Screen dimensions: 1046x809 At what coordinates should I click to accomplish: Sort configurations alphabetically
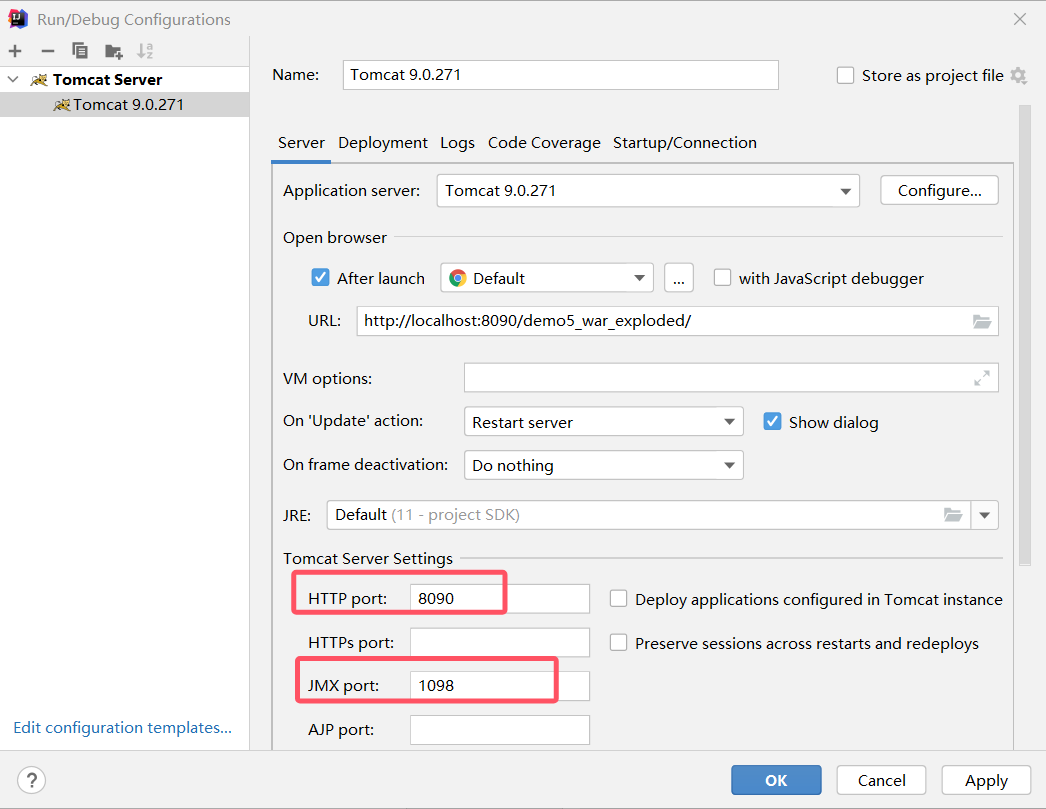(x=145, y=51)
